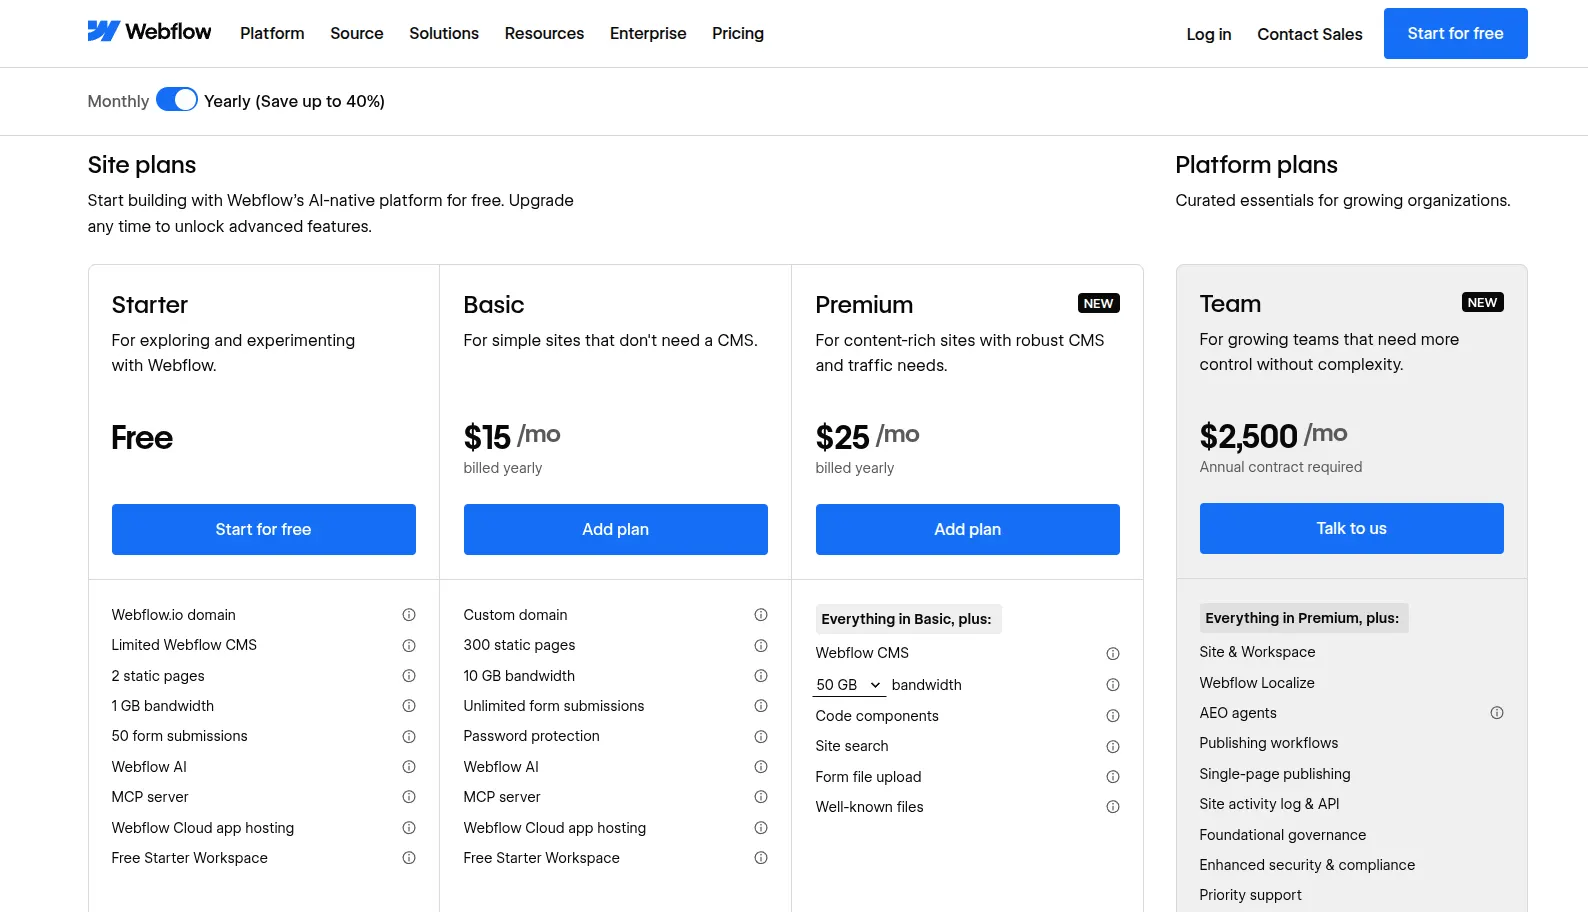Select the Monthly billing label
The width and height of the screenshot is (1588, 912).
pyautogui.click(x=118, y=101)
